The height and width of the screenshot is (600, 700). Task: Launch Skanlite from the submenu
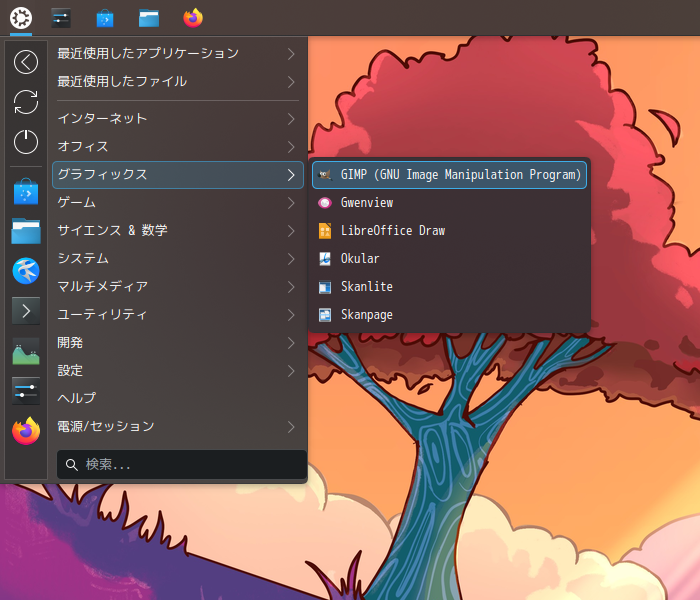tap(449, 287)
